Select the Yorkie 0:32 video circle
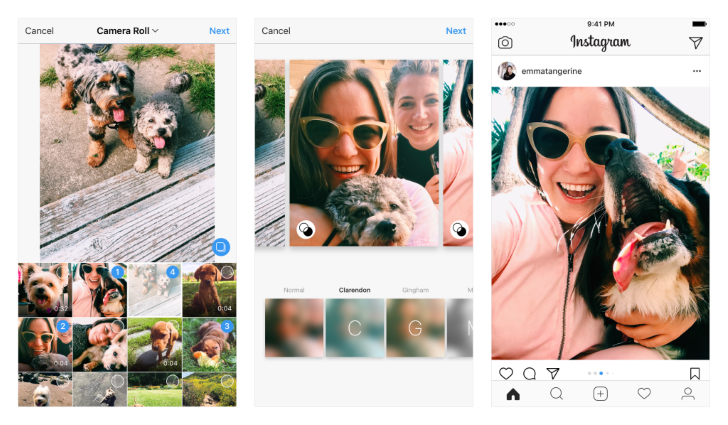 [63, 272]
